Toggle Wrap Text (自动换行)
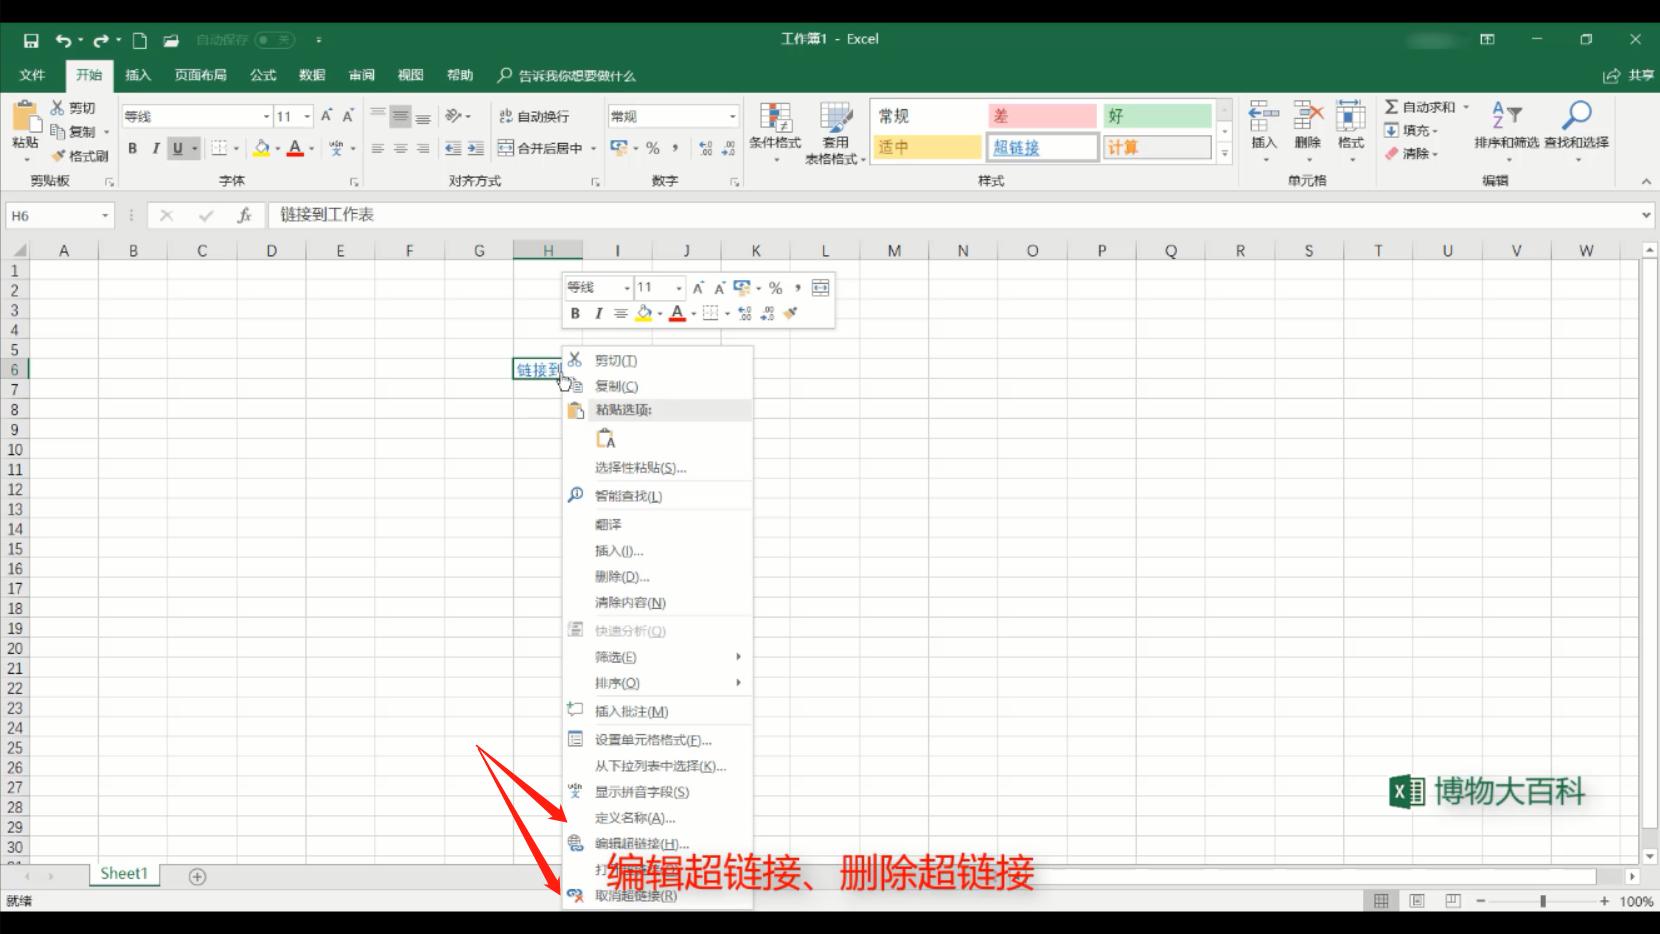The width and height of the screenshot is (1660, 934). [534, 116]
